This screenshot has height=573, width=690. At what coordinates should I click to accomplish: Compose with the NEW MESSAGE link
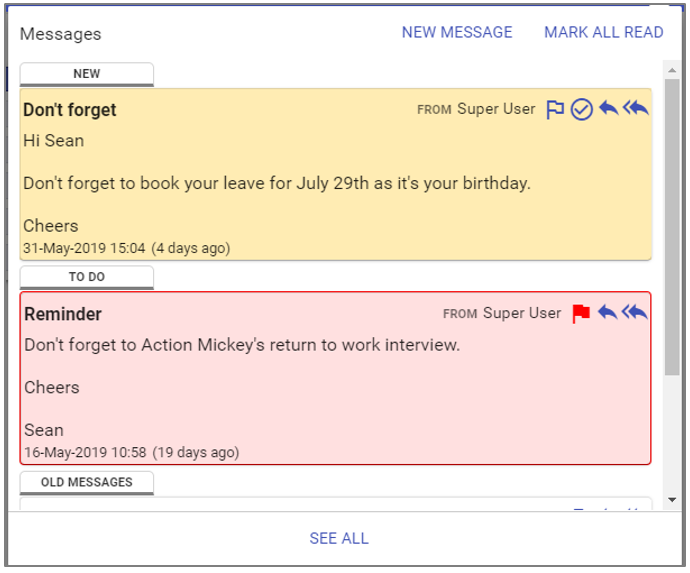pos(457,32)
